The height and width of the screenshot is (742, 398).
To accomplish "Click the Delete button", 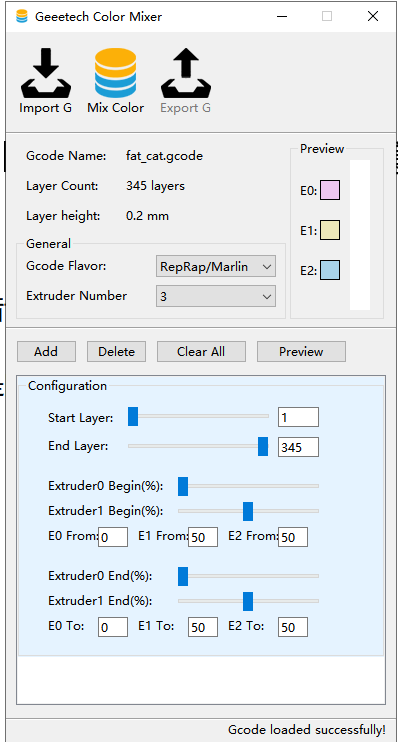I will point(116,352).
